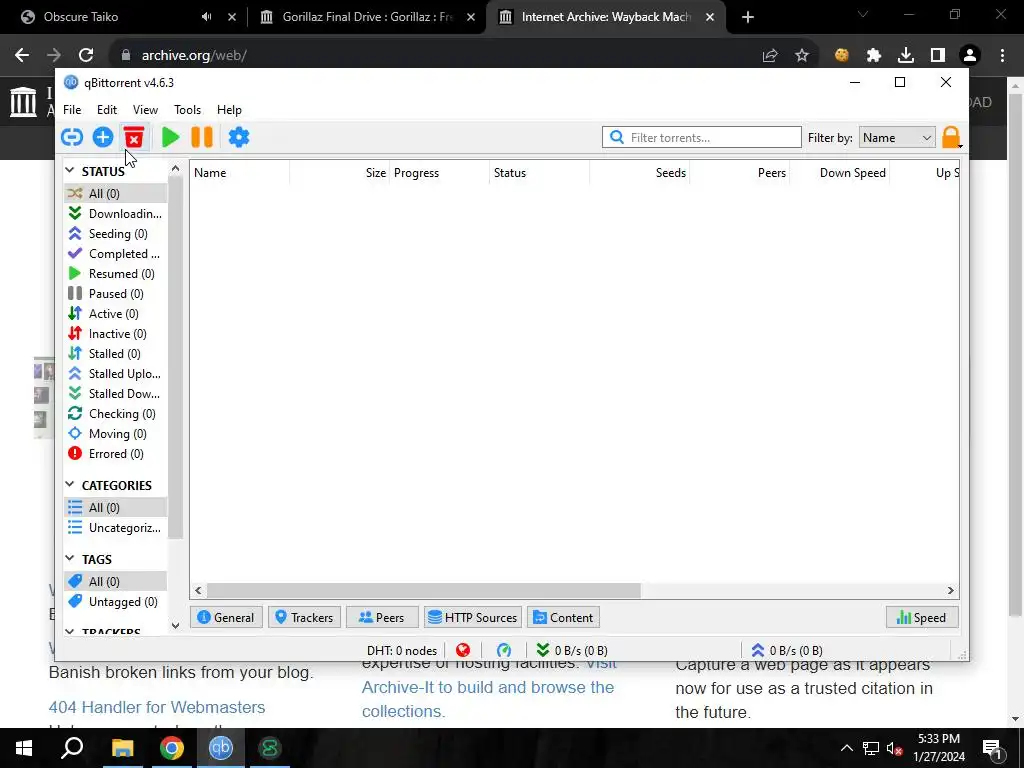Open the View menu

pos(146,110)
